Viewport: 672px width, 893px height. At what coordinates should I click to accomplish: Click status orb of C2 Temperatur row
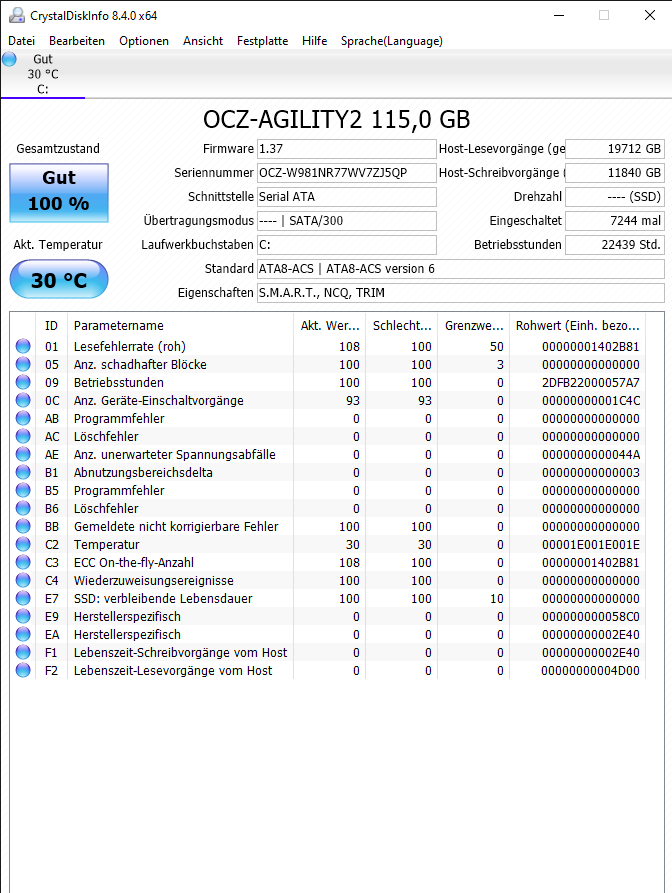pos(23,544)
